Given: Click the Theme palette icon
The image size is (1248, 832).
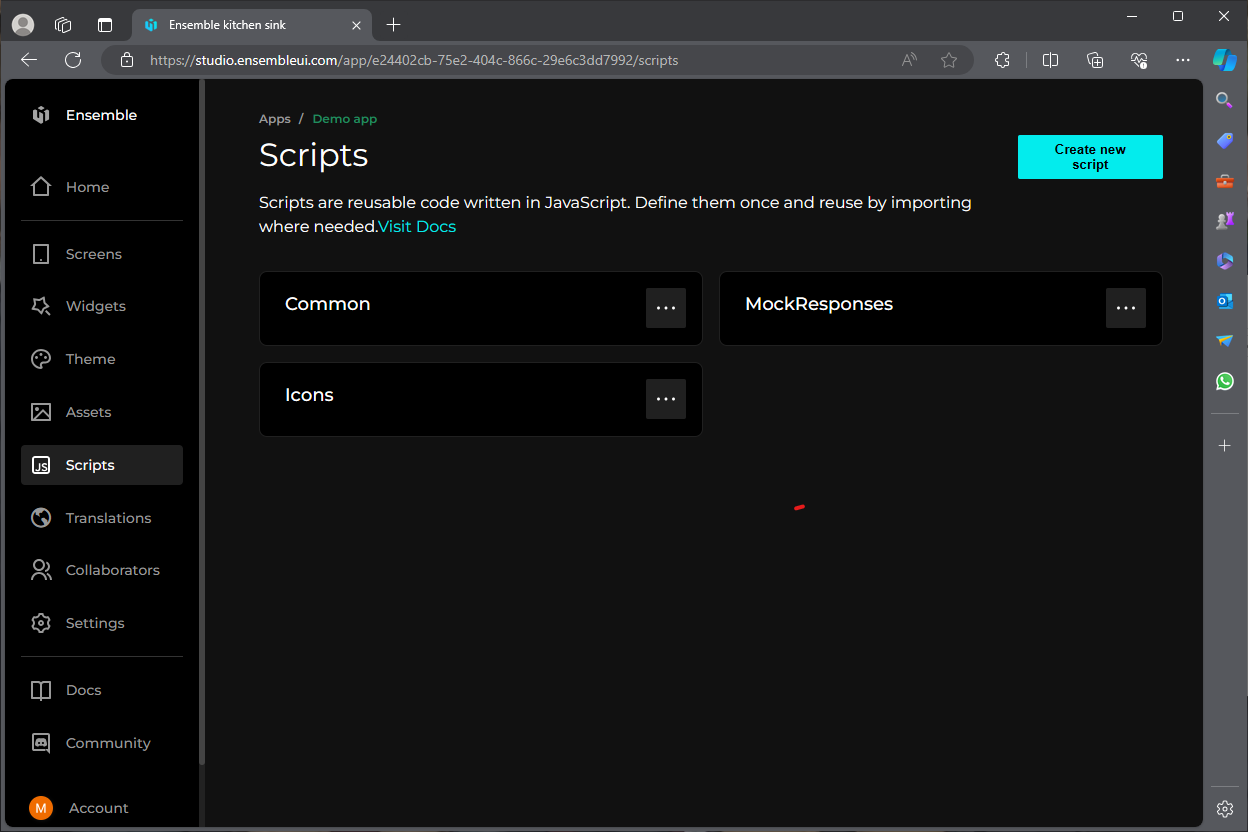Looking at the screenshot, I should pos(41,359).
